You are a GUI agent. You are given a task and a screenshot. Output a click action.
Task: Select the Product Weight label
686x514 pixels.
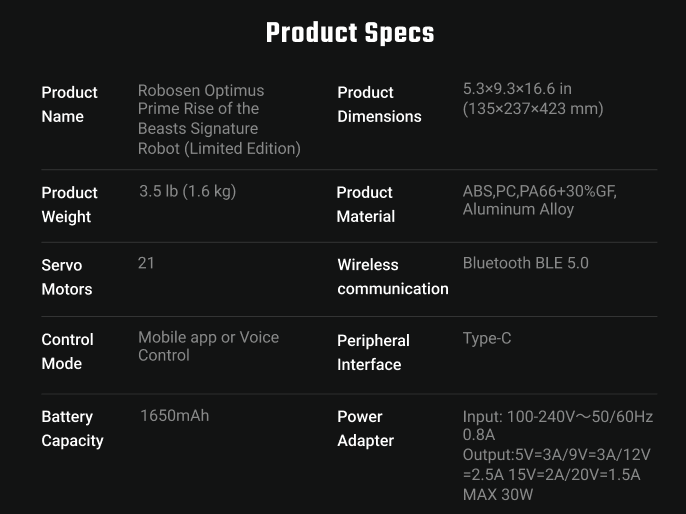pos(69,205)
